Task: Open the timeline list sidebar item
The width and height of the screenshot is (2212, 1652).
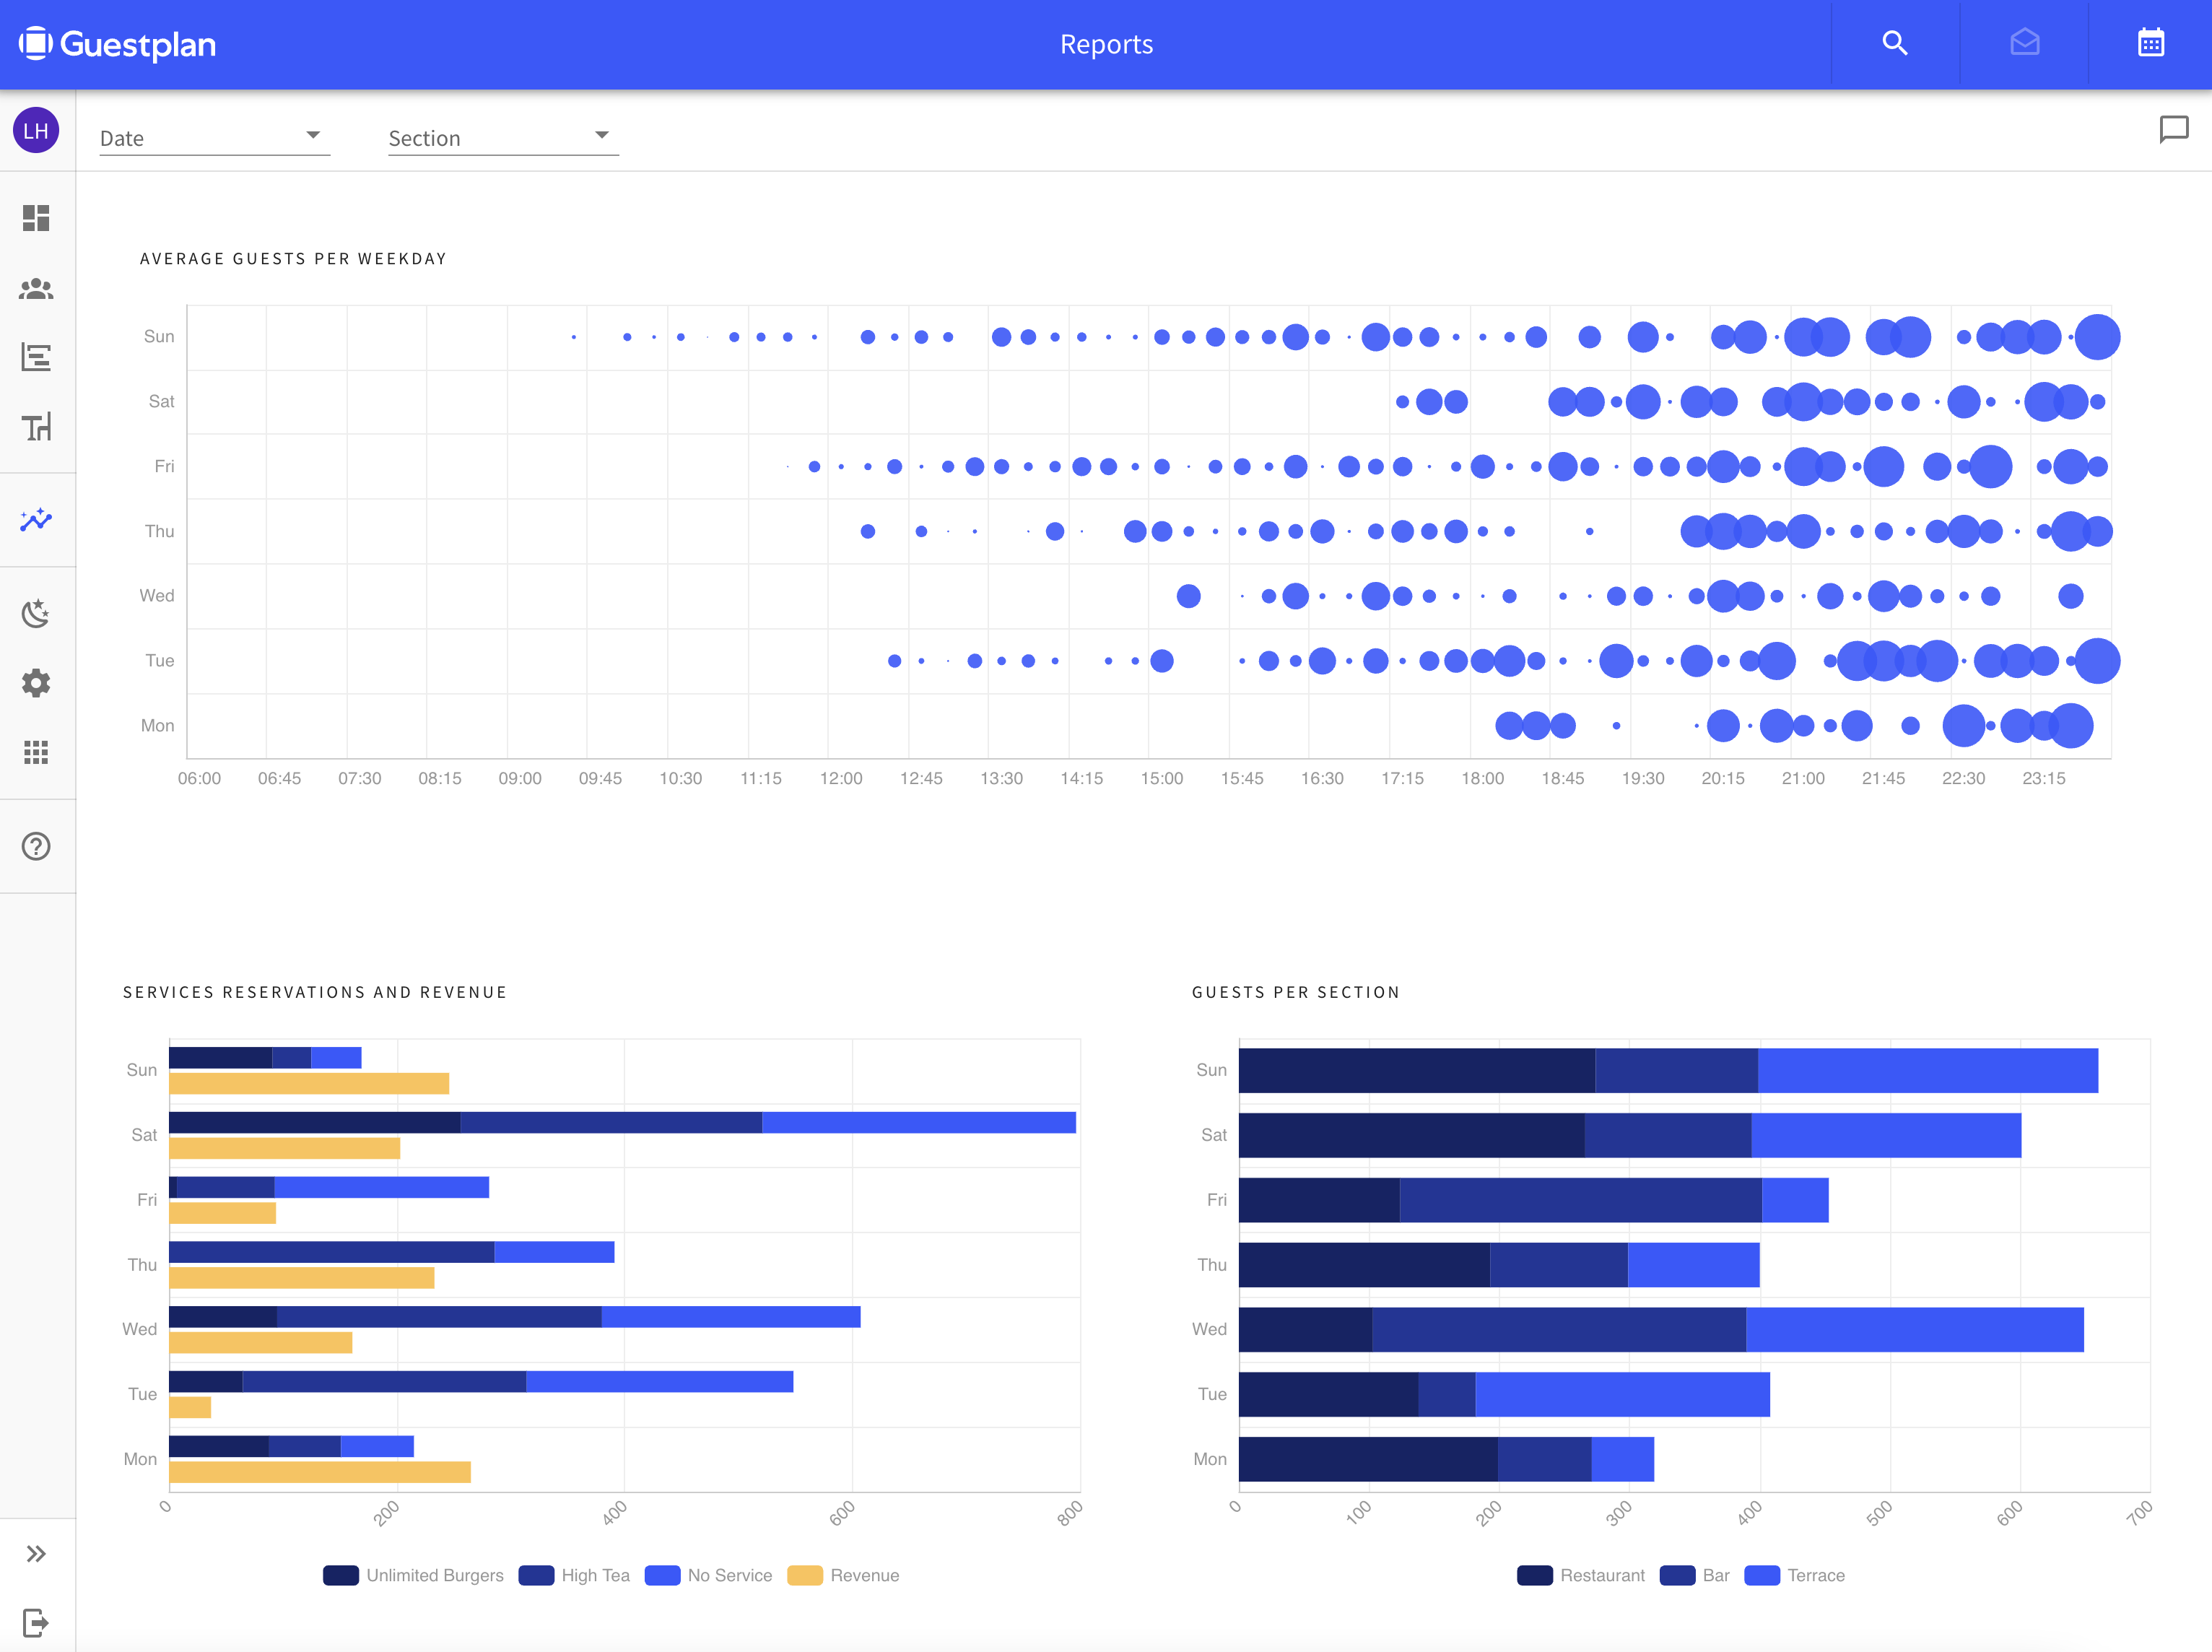Action: click(36, 357)
